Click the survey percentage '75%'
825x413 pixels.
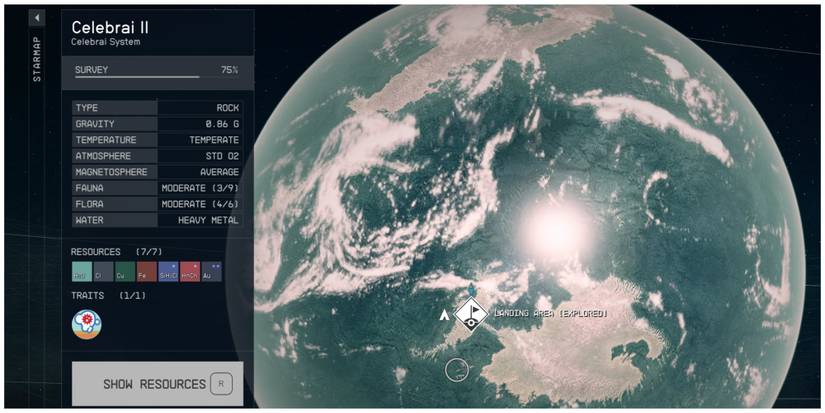pos(229,69)
